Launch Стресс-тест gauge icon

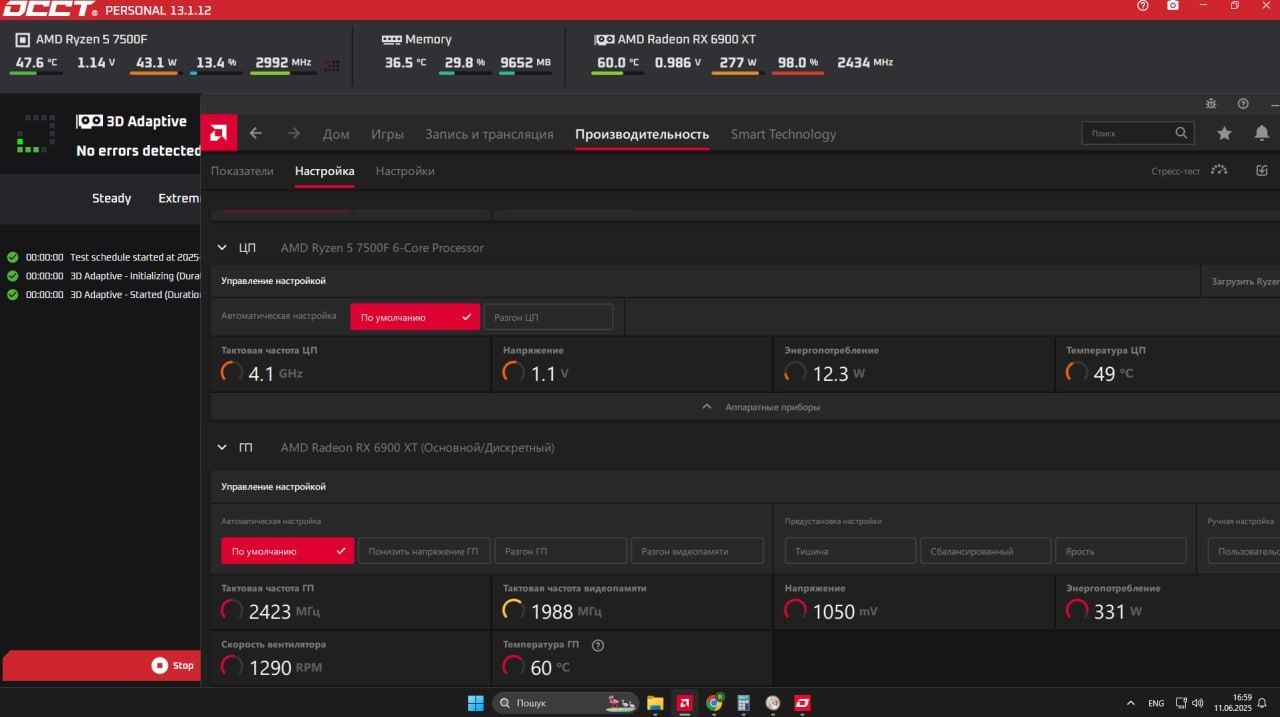coord(1218,170)
